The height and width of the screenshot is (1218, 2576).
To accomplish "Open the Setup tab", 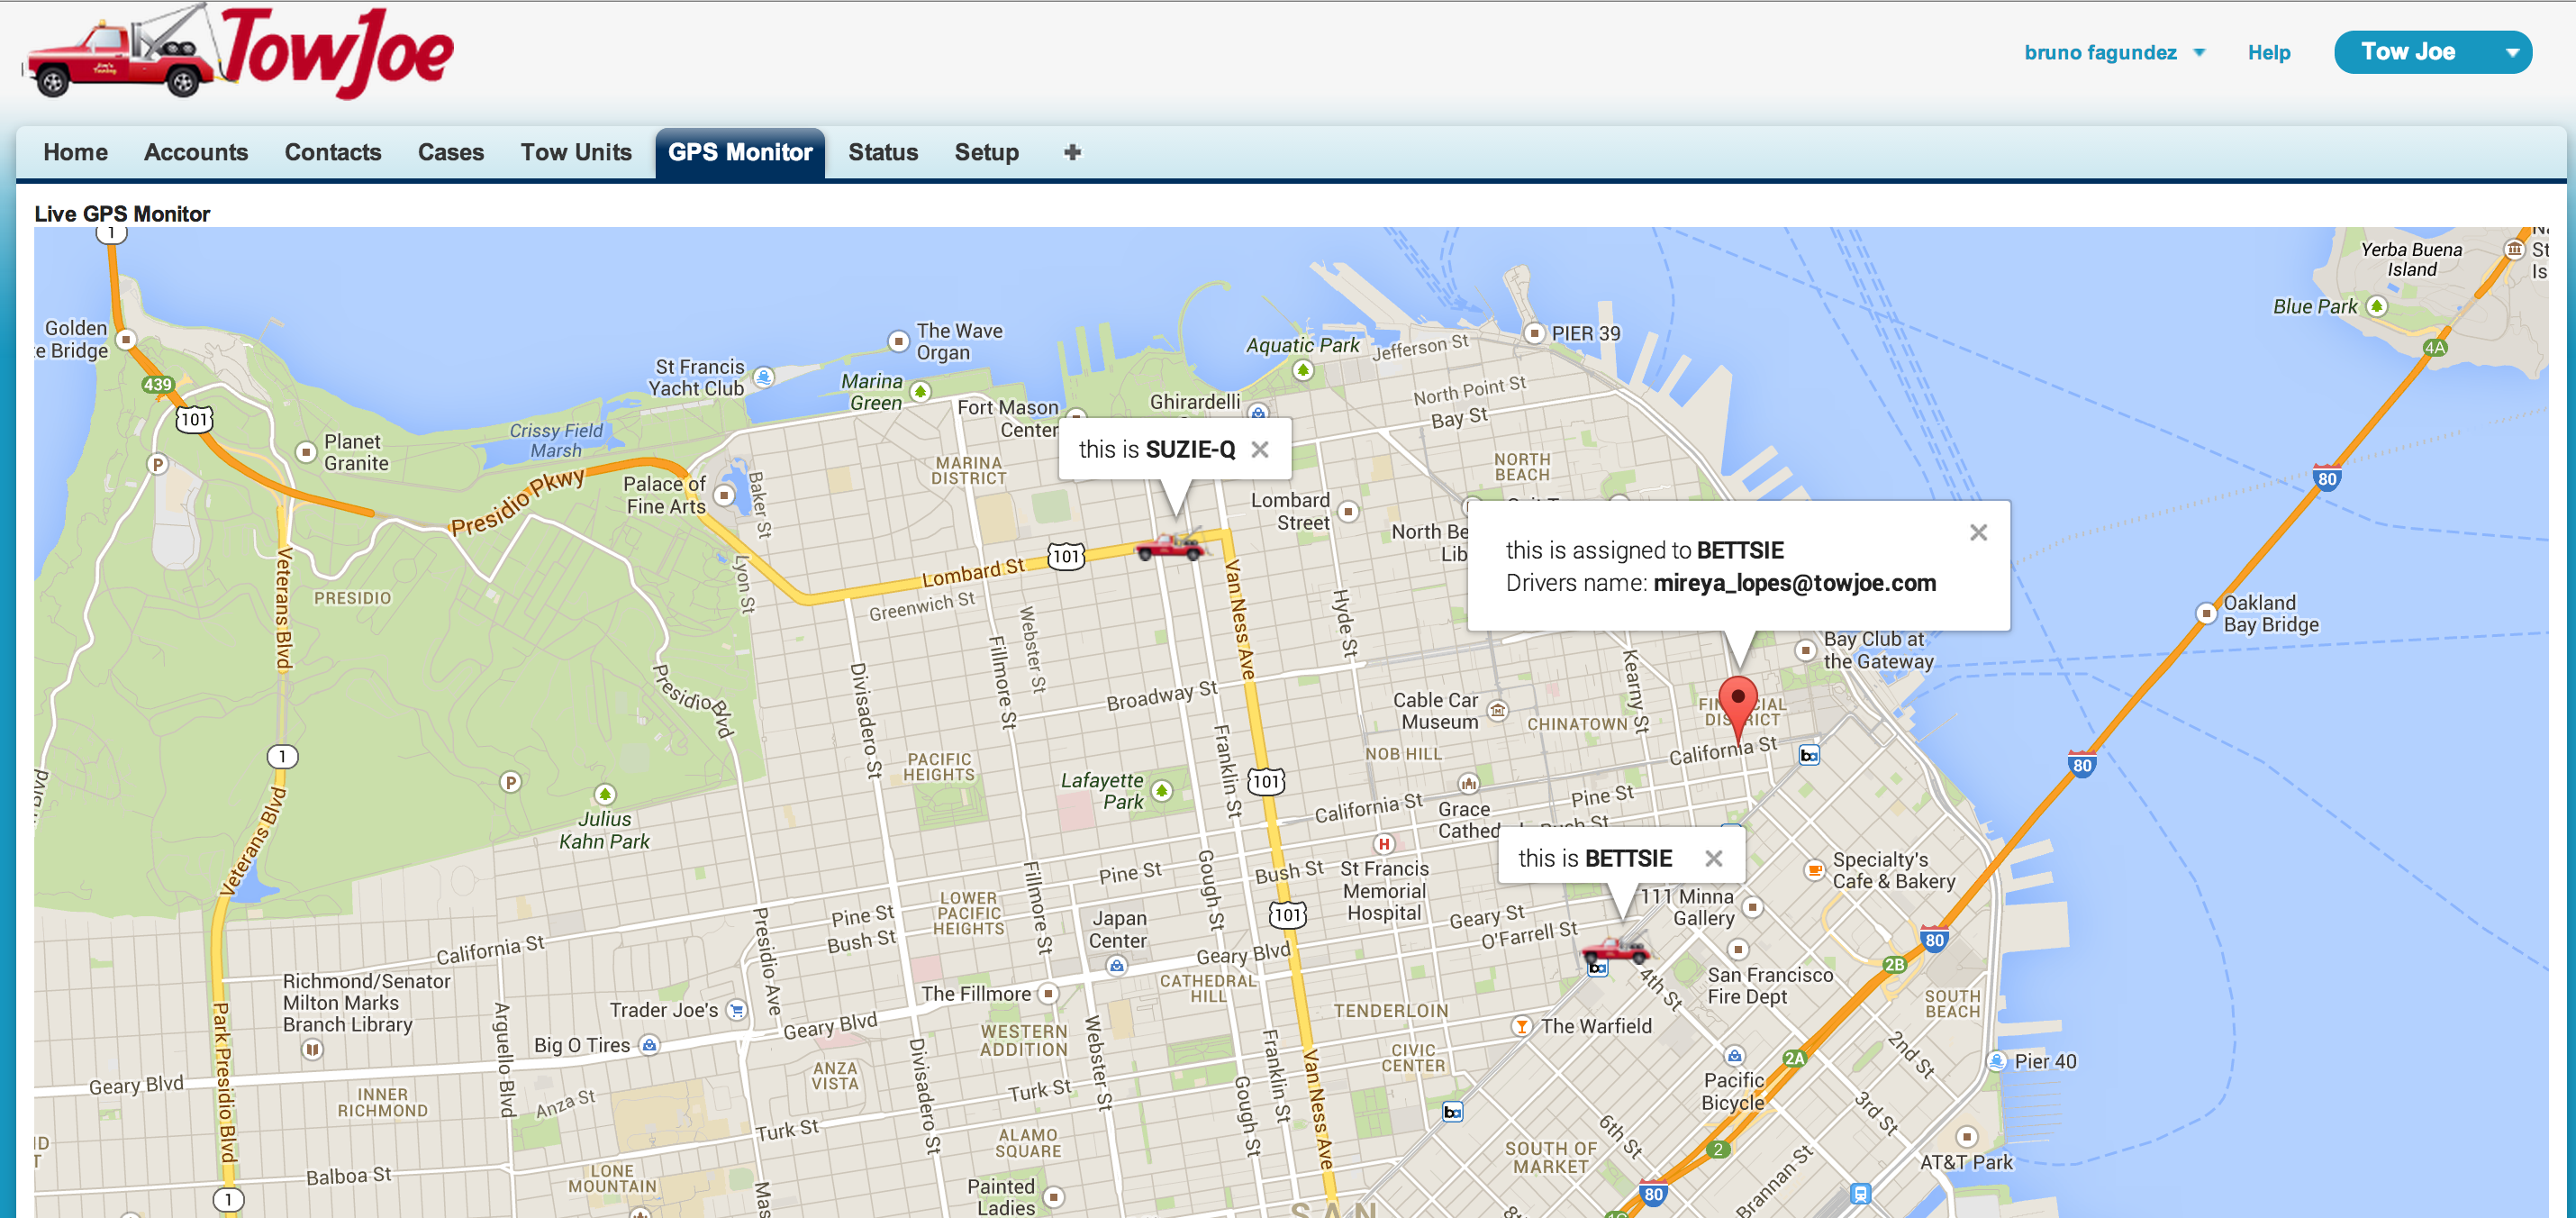I will [985, 152].
